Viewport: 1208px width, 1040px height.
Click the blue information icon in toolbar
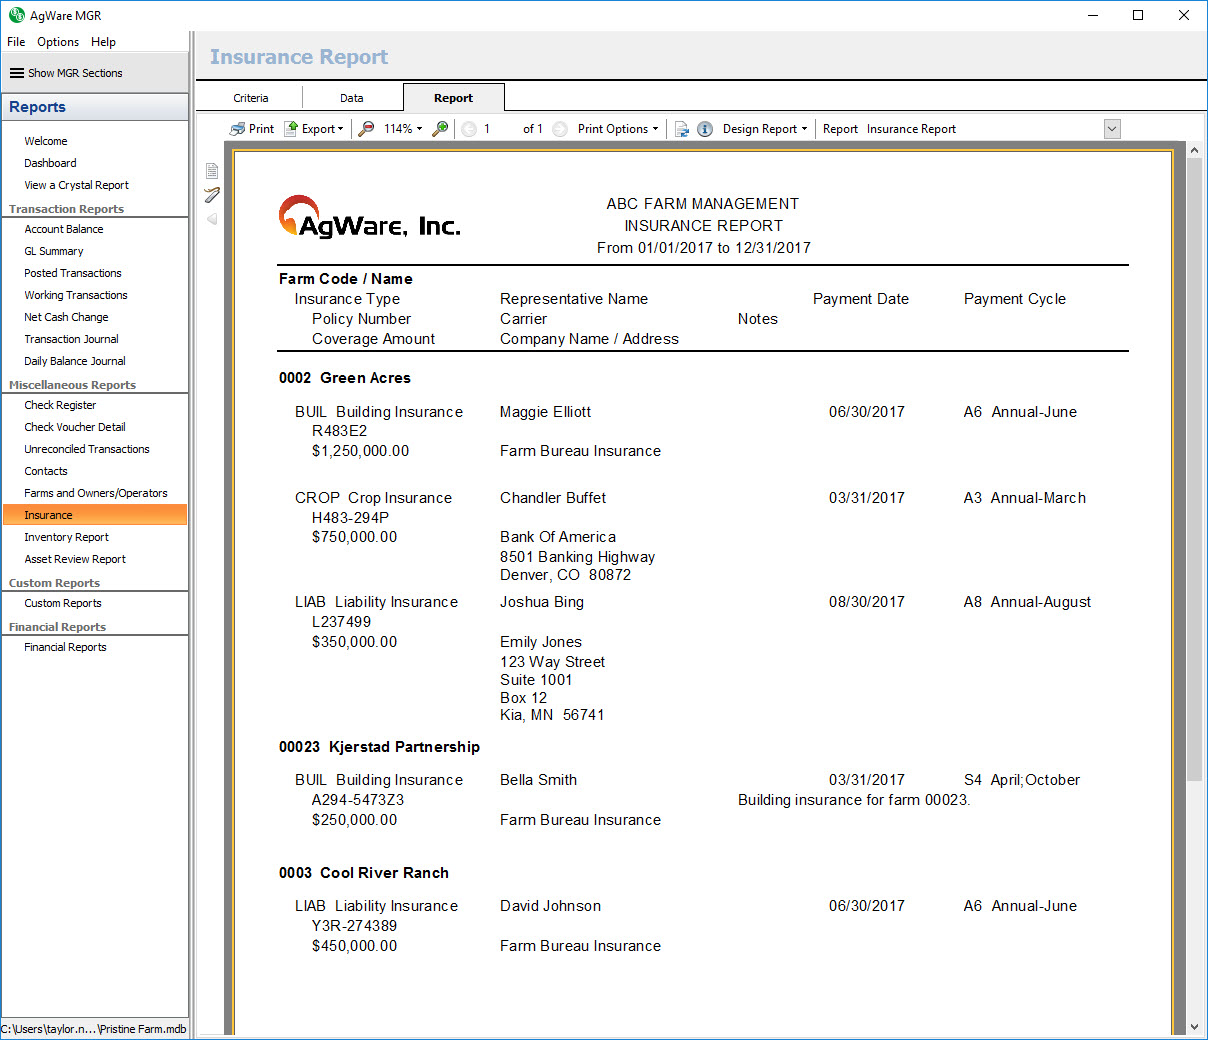[705, 129]
